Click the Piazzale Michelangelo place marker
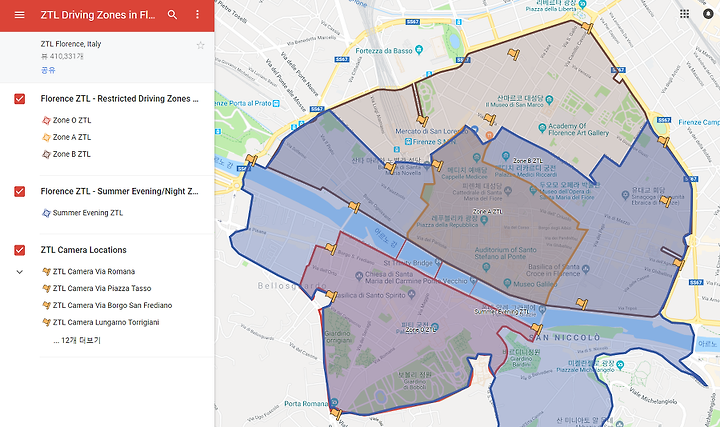Image resolution: width=720 pixels, height=427 pixels. pos(620,365)
